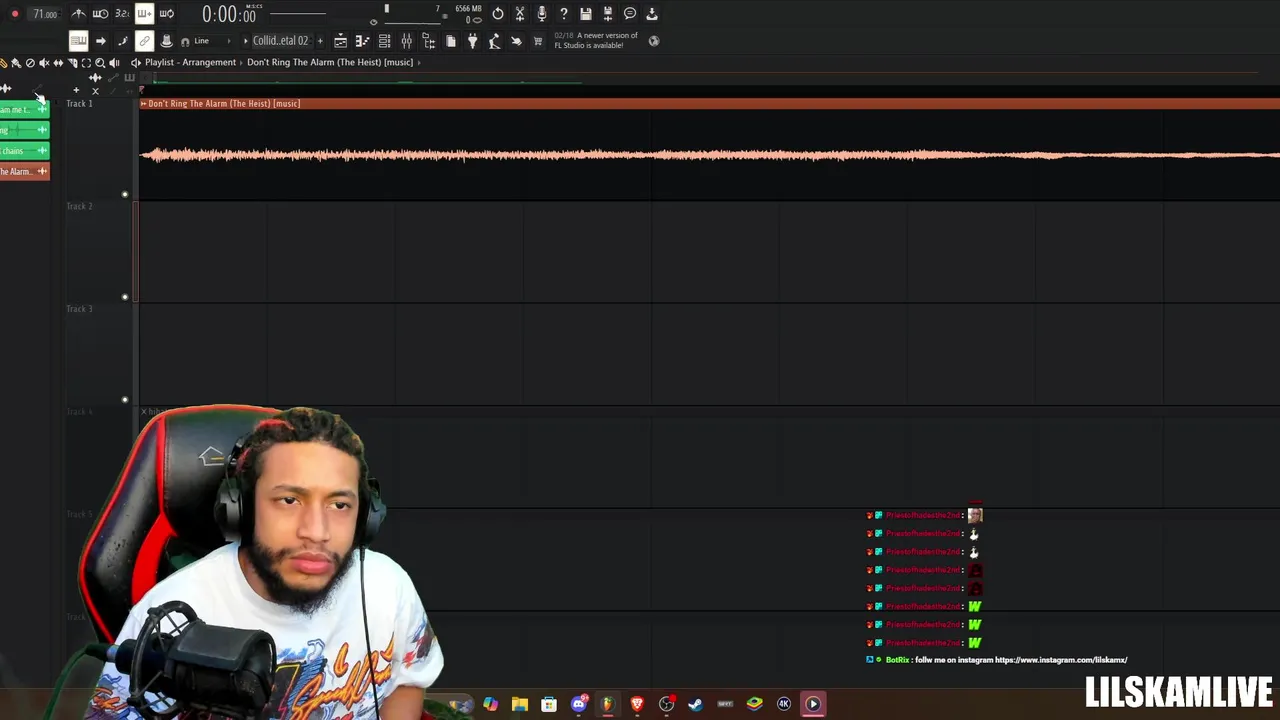Select the pencil draw tool in playlist
The width and height of the screenshot is (1280, 720).
tap(4, 63)
